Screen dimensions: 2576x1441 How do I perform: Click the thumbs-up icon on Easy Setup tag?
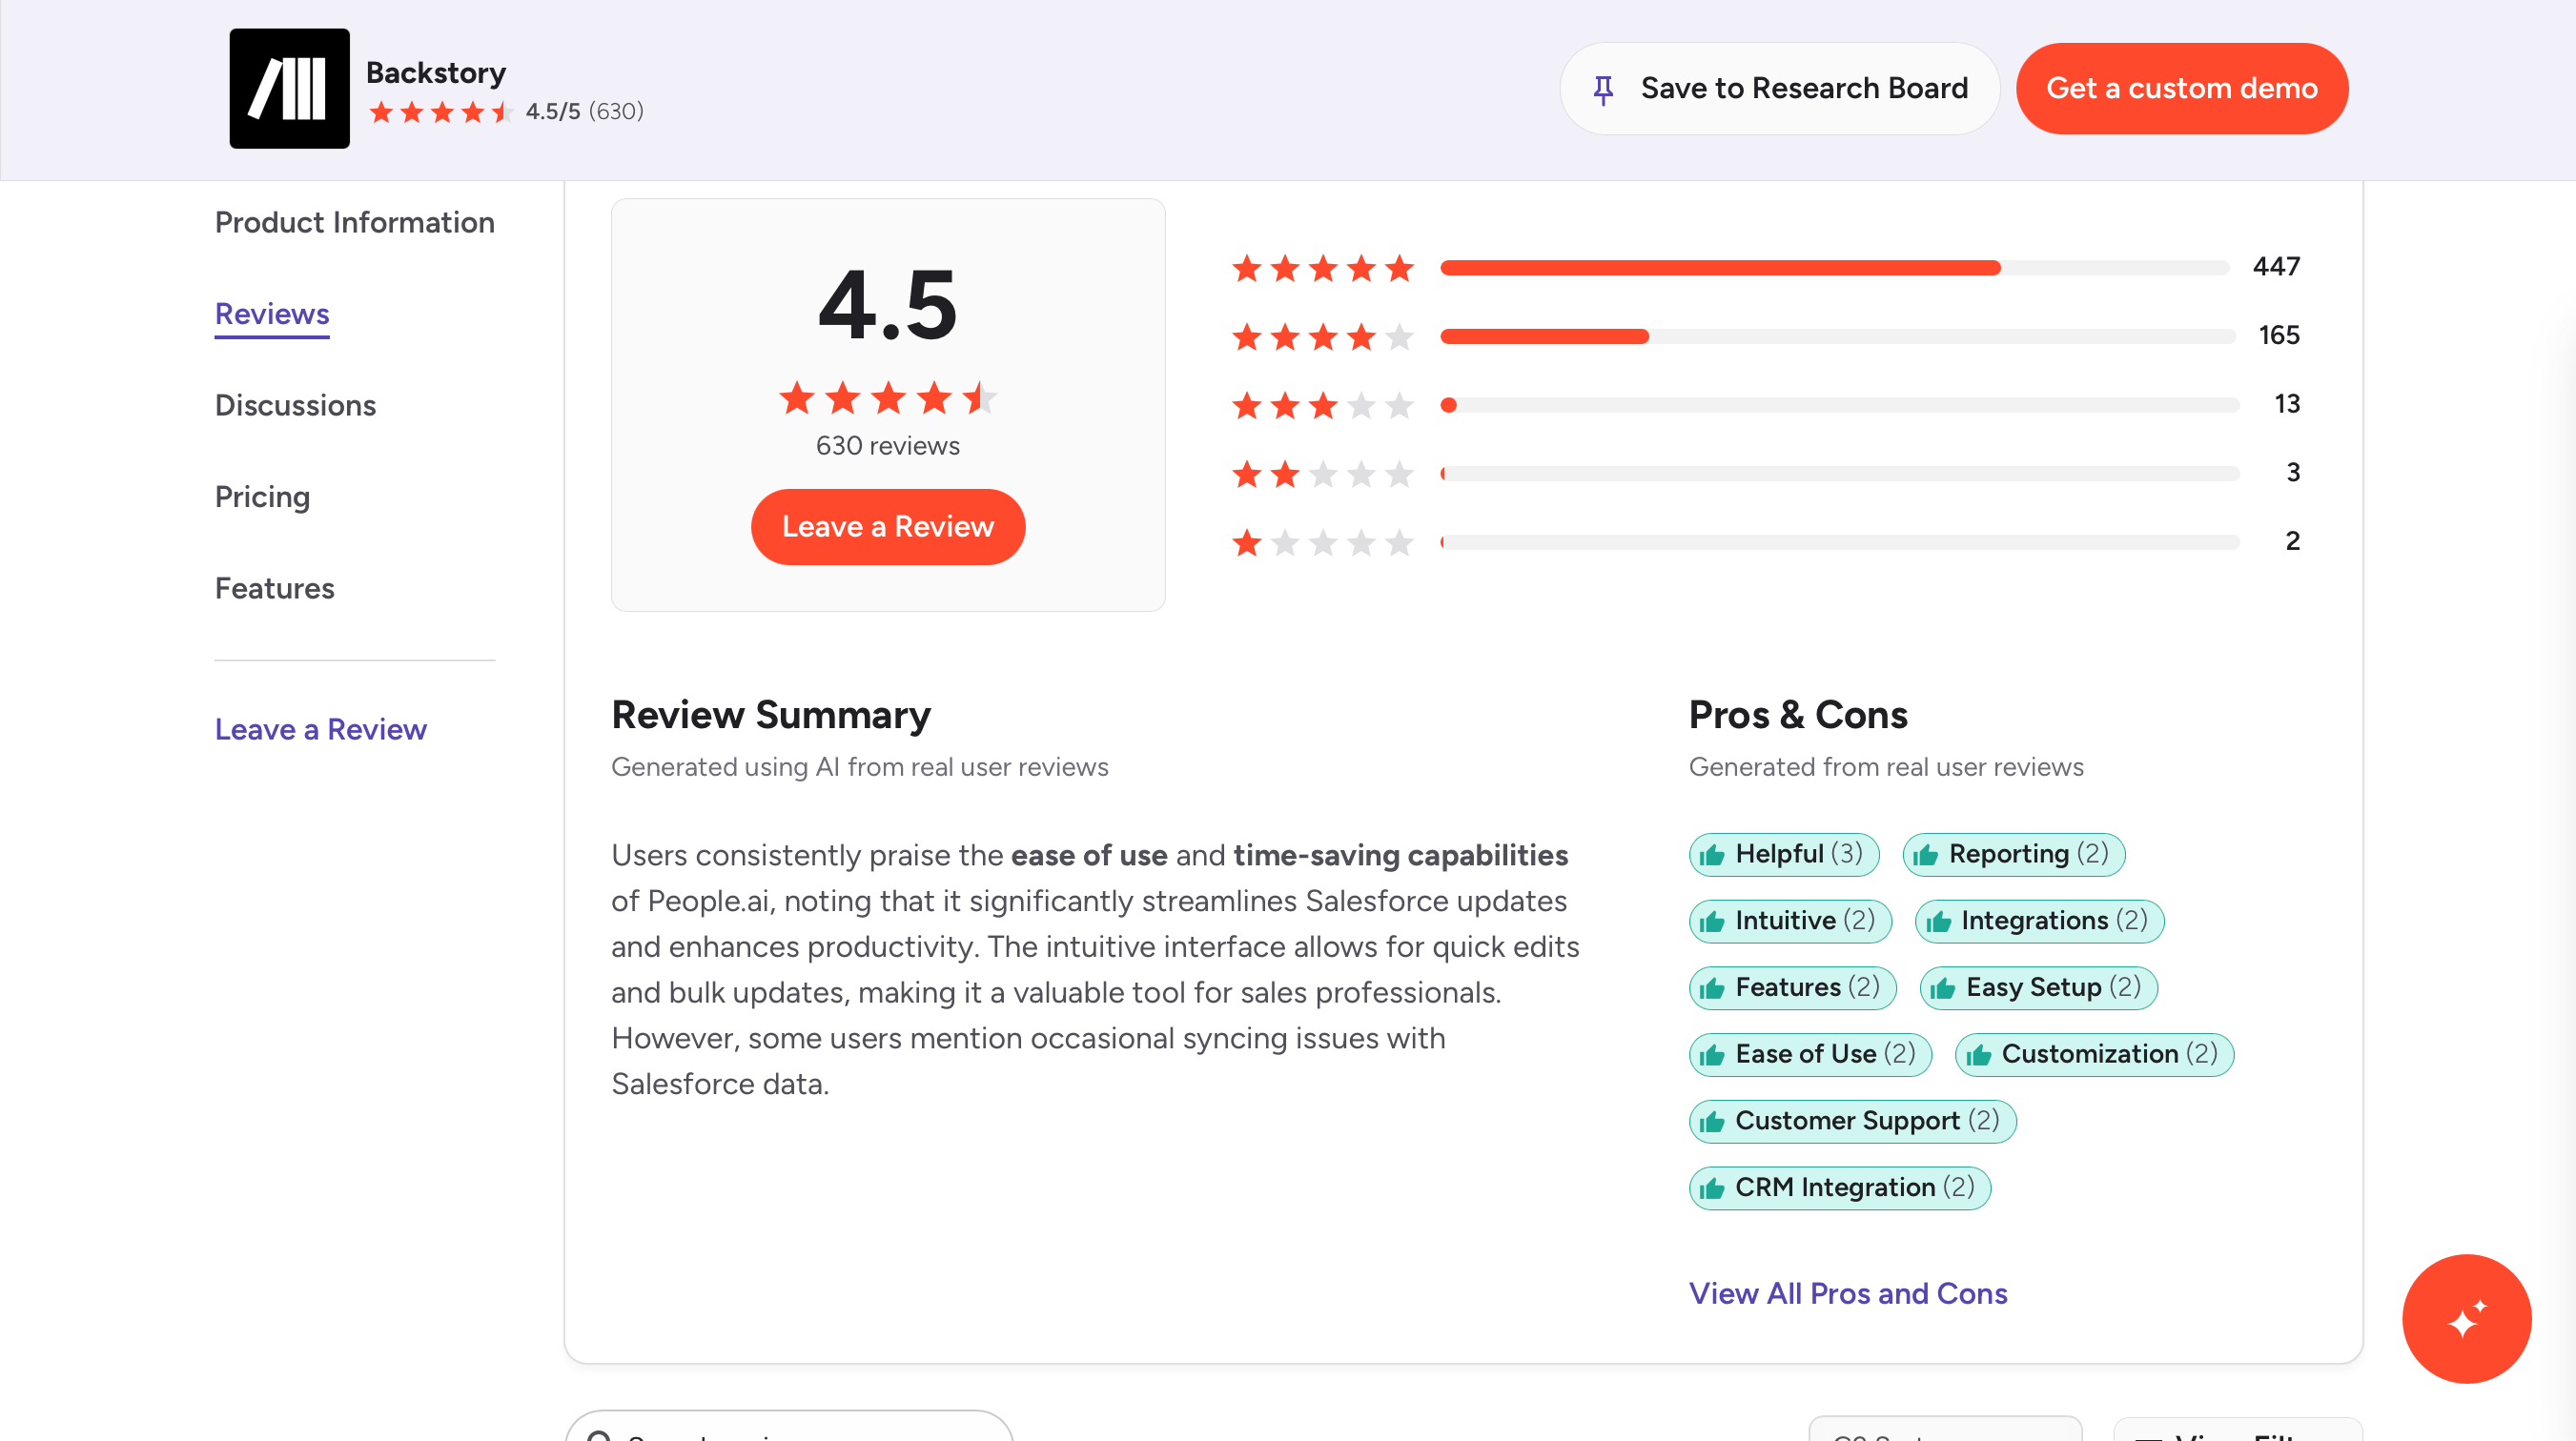[1942, 989]
